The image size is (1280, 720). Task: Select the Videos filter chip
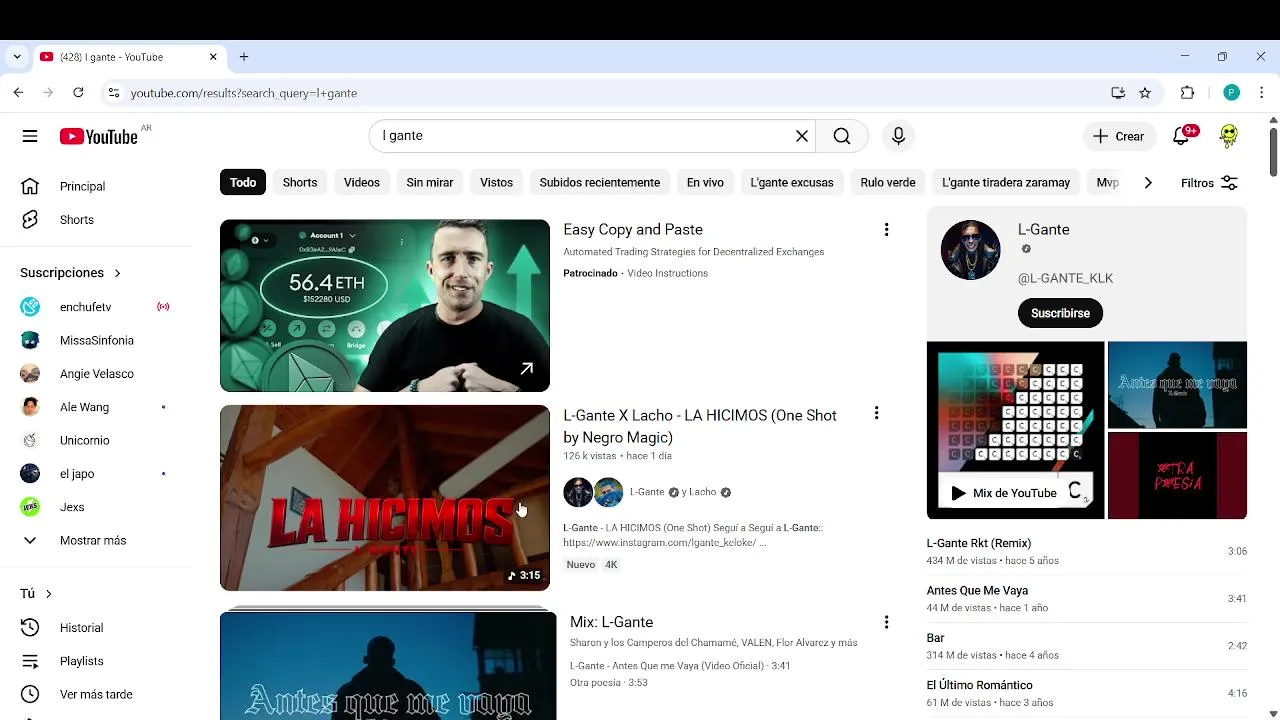[362, 182]
